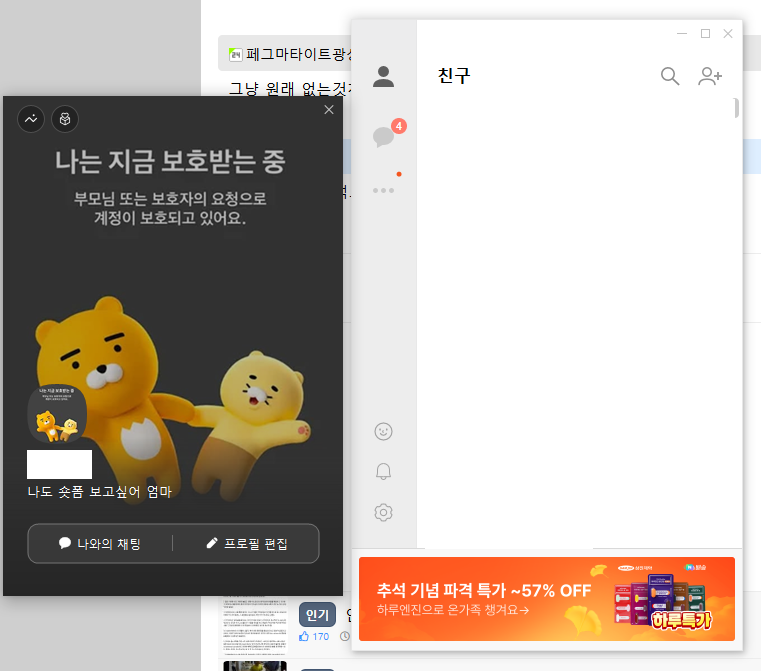Click 프로필 편집 edit profile button
This screenshot has height=671, width=761.
[x=247, y=543]
